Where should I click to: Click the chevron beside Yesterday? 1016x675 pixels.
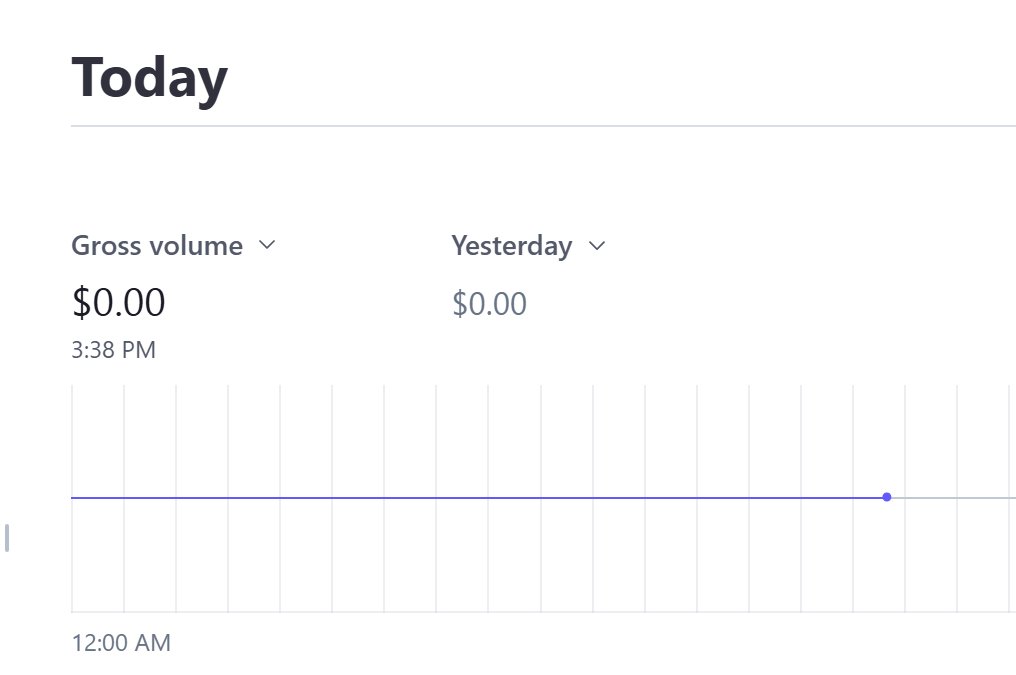[x=597, y=246]
